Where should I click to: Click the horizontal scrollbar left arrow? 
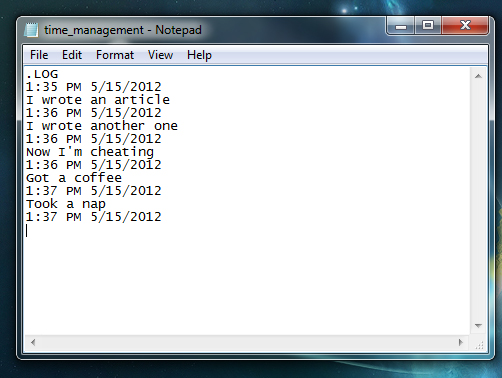point(33,342)
